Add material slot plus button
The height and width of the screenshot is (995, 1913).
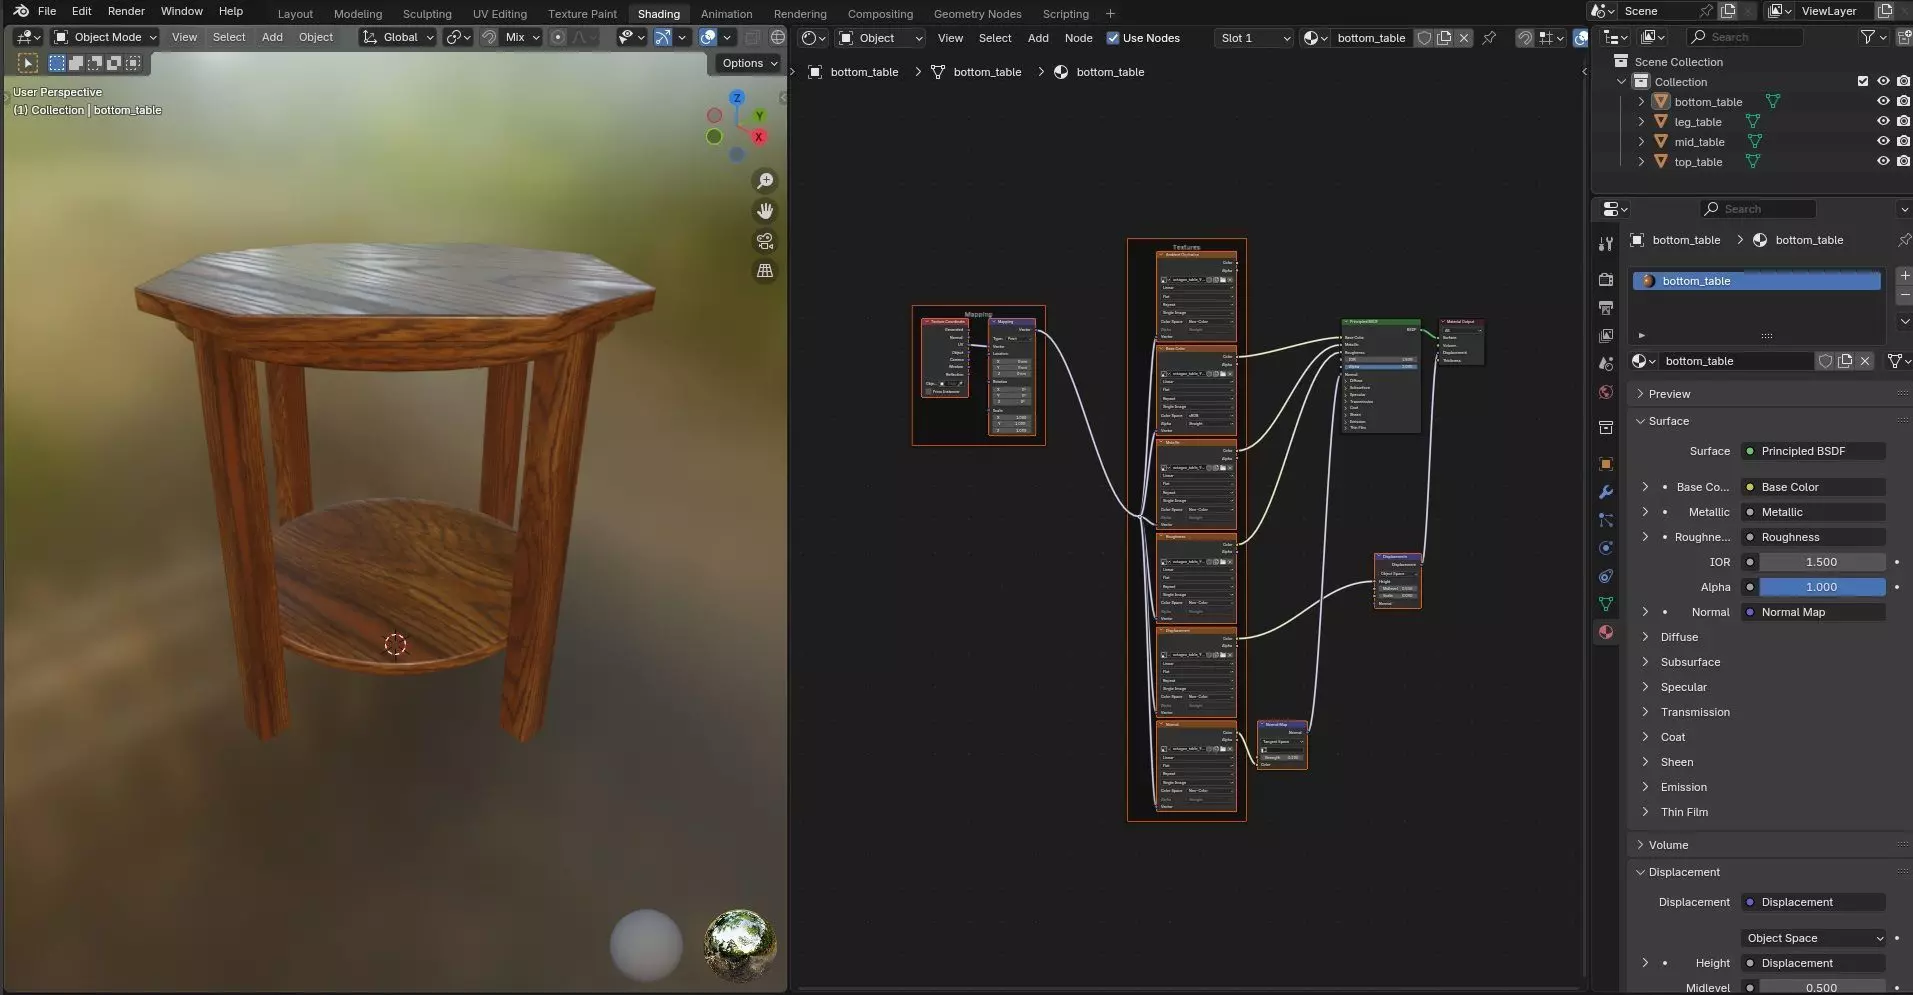click(1904, 275)
